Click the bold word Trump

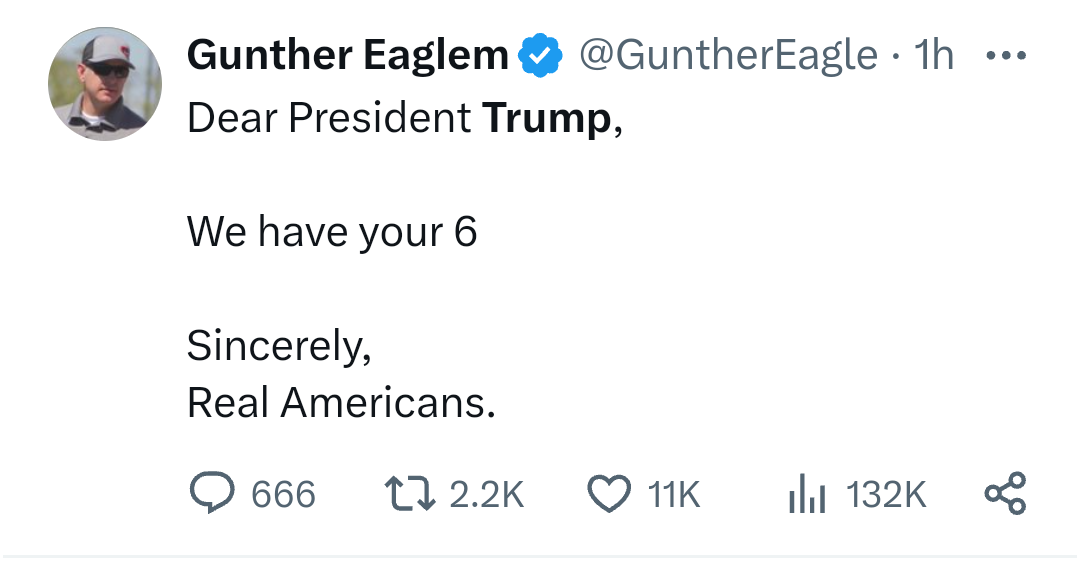(x=546, y=119)
